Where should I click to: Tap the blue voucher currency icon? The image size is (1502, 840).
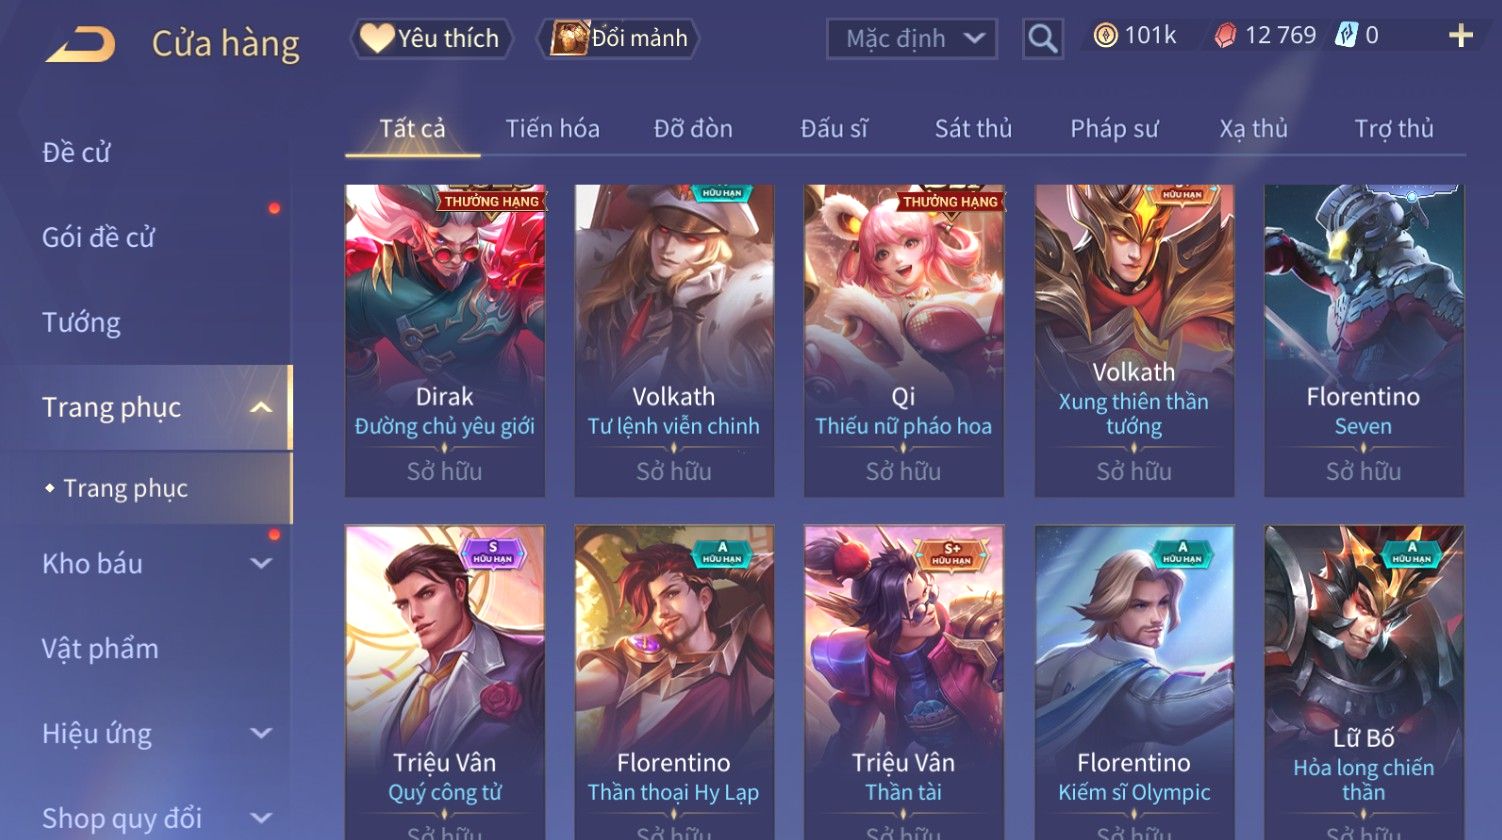point(1346,36)
